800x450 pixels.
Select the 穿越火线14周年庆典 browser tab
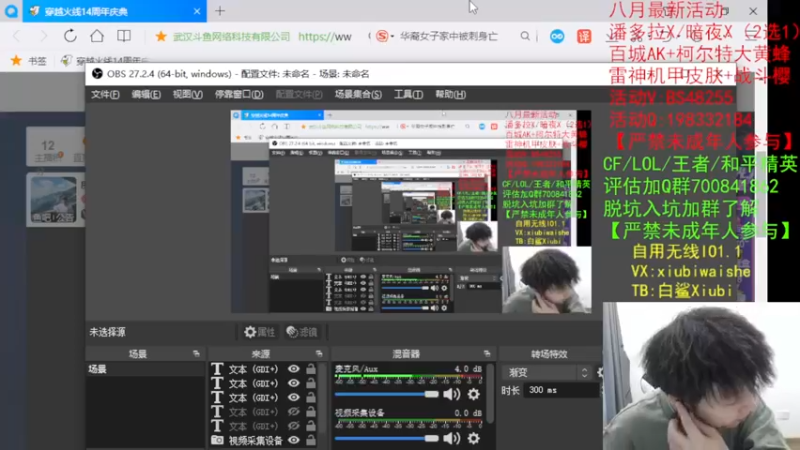[x=114, y=11]
